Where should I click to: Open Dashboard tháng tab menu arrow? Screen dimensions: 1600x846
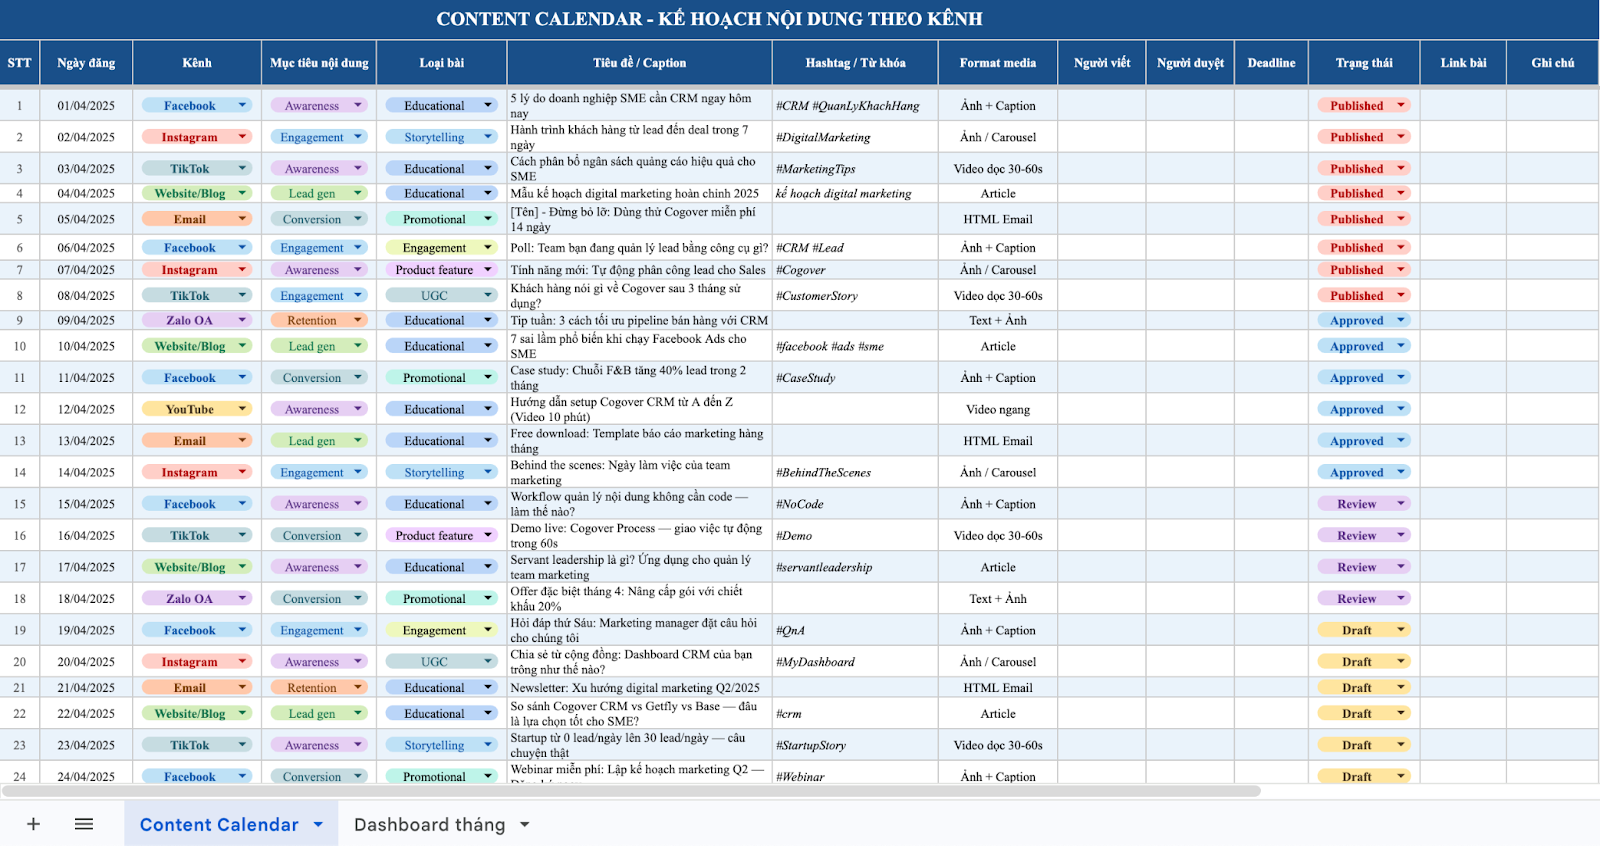pos(524,825)
